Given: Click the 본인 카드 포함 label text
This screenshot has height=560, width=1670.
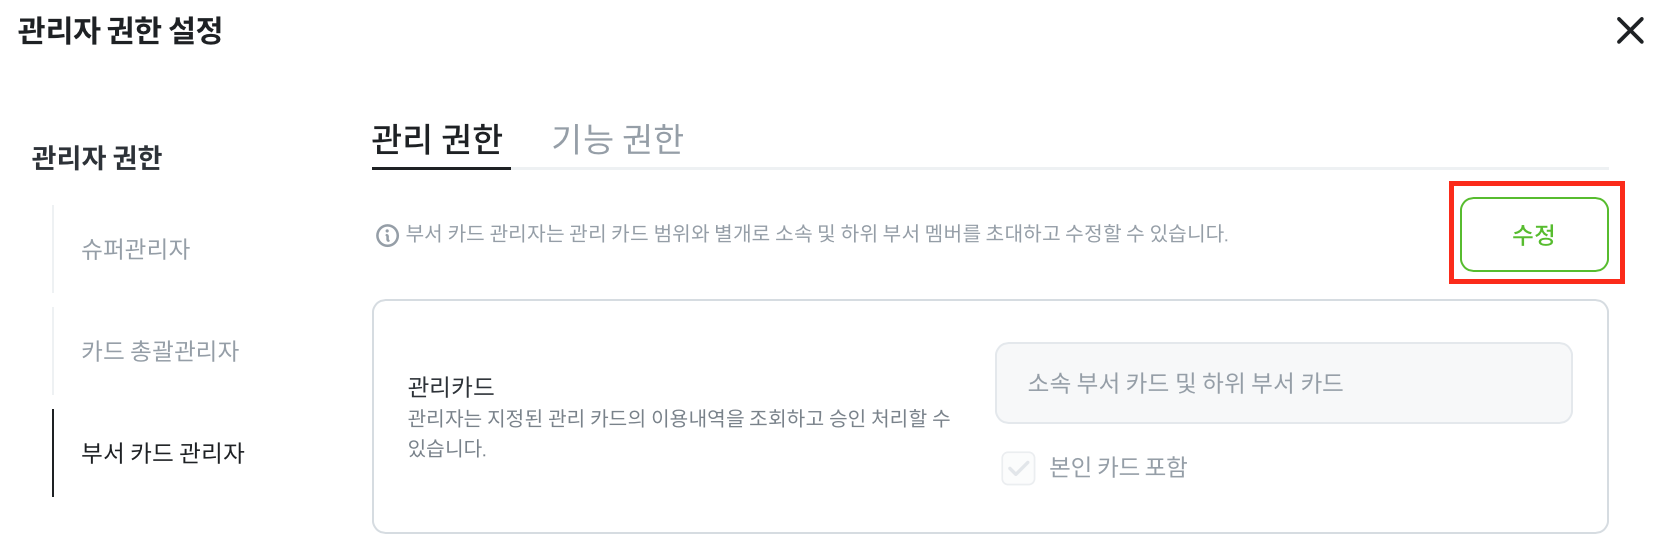Looking at the screenshot, I should click(1117, 468).
